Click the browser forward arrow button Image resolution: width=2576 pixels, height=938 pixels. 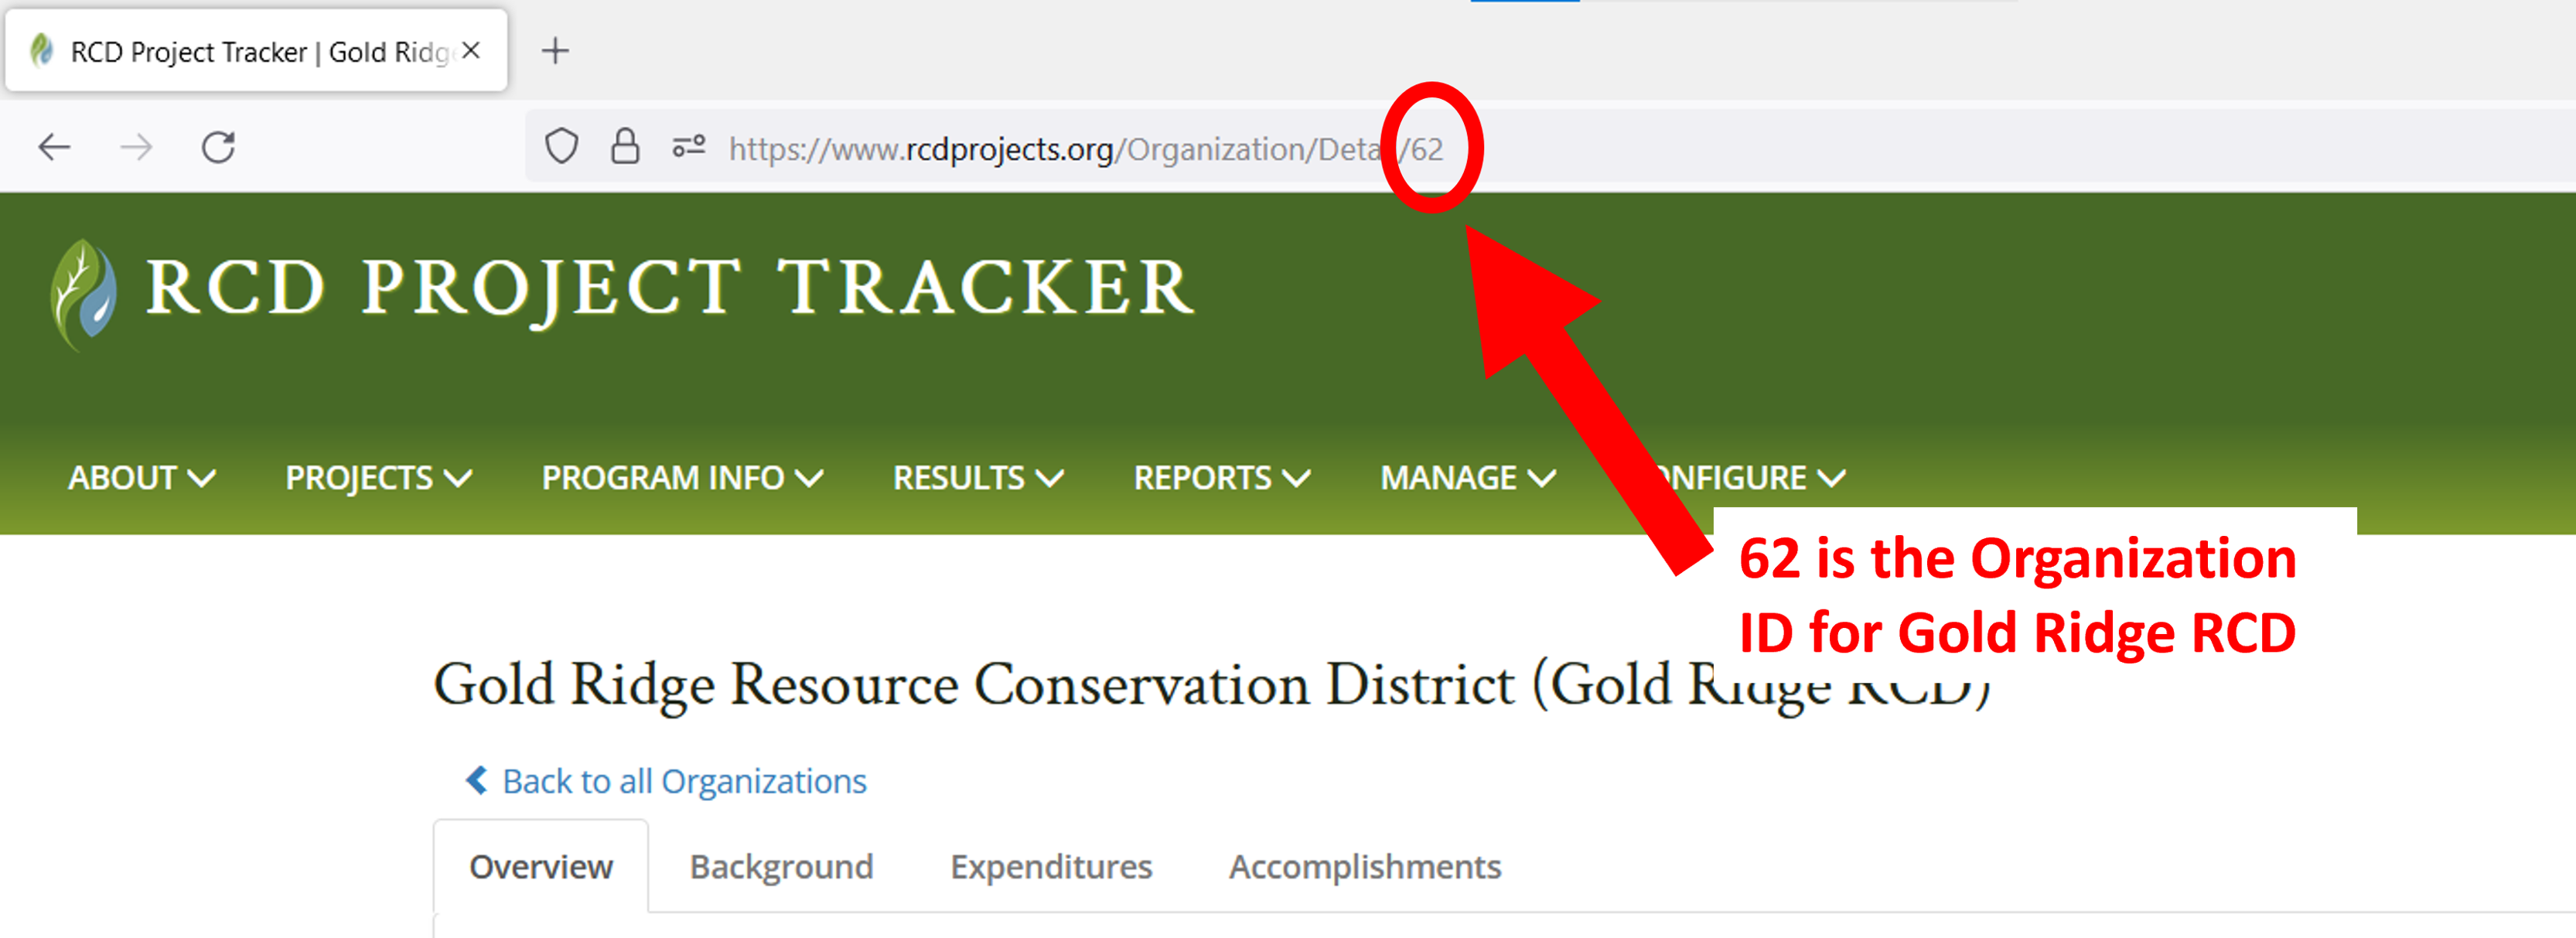136,148
